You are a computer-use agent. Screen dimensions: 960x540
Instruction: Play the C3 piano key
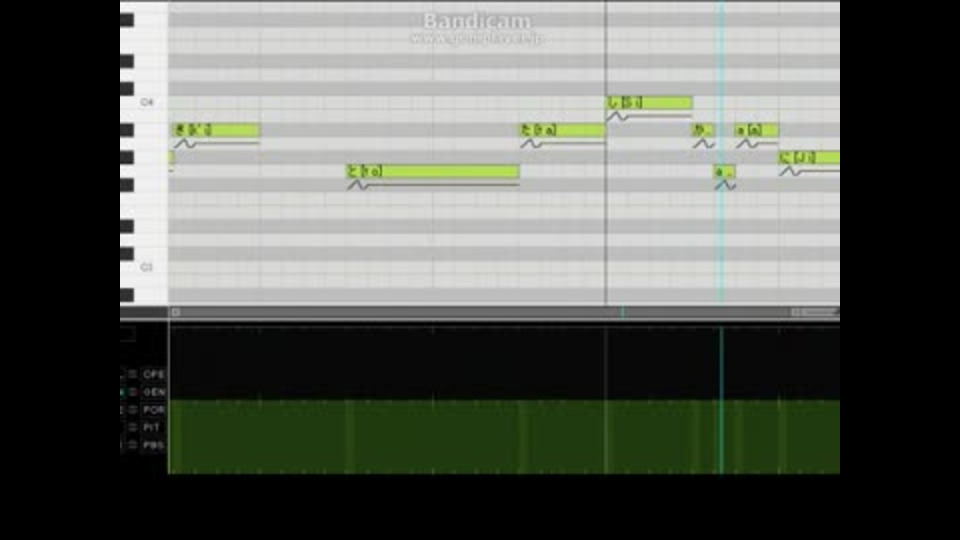(144, 268)
